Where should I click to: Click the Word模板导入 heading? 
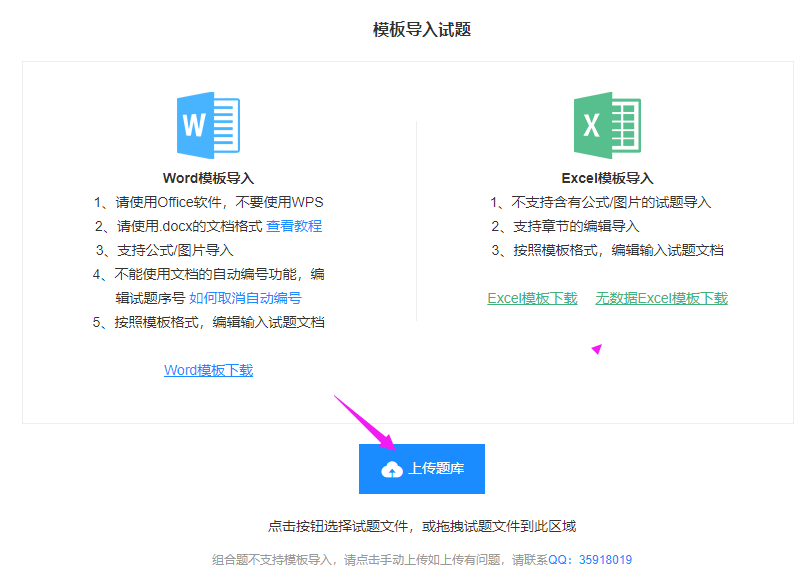click(208, 178)
